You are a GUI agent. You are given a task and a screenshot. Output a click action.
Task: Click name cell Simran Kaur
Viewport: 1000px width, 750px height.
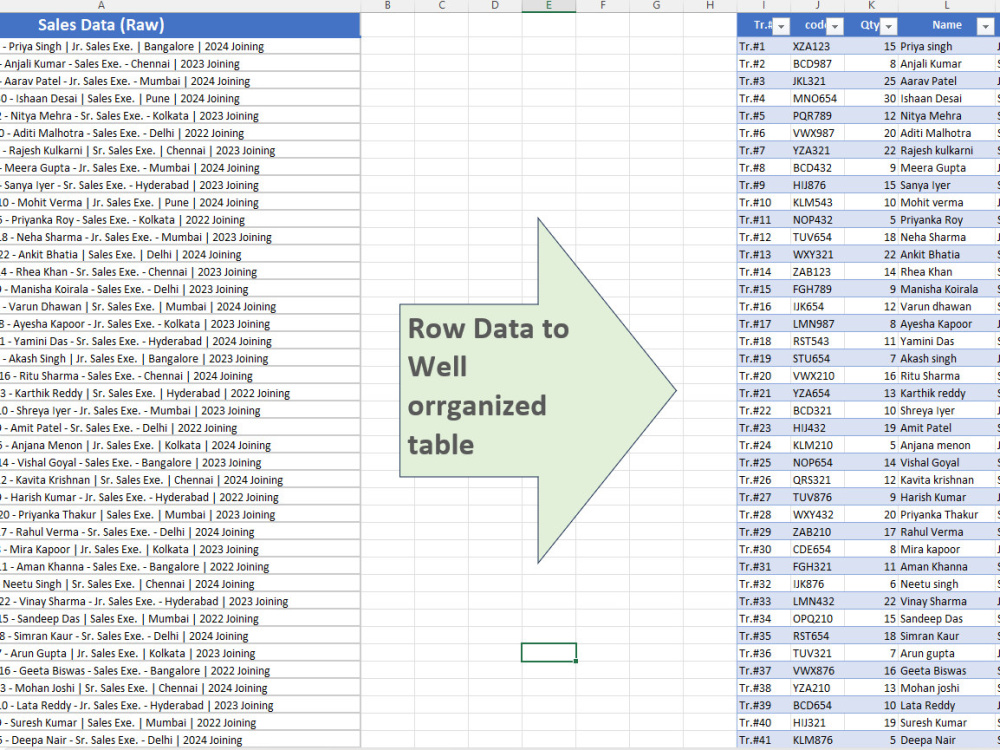(947, 636)
